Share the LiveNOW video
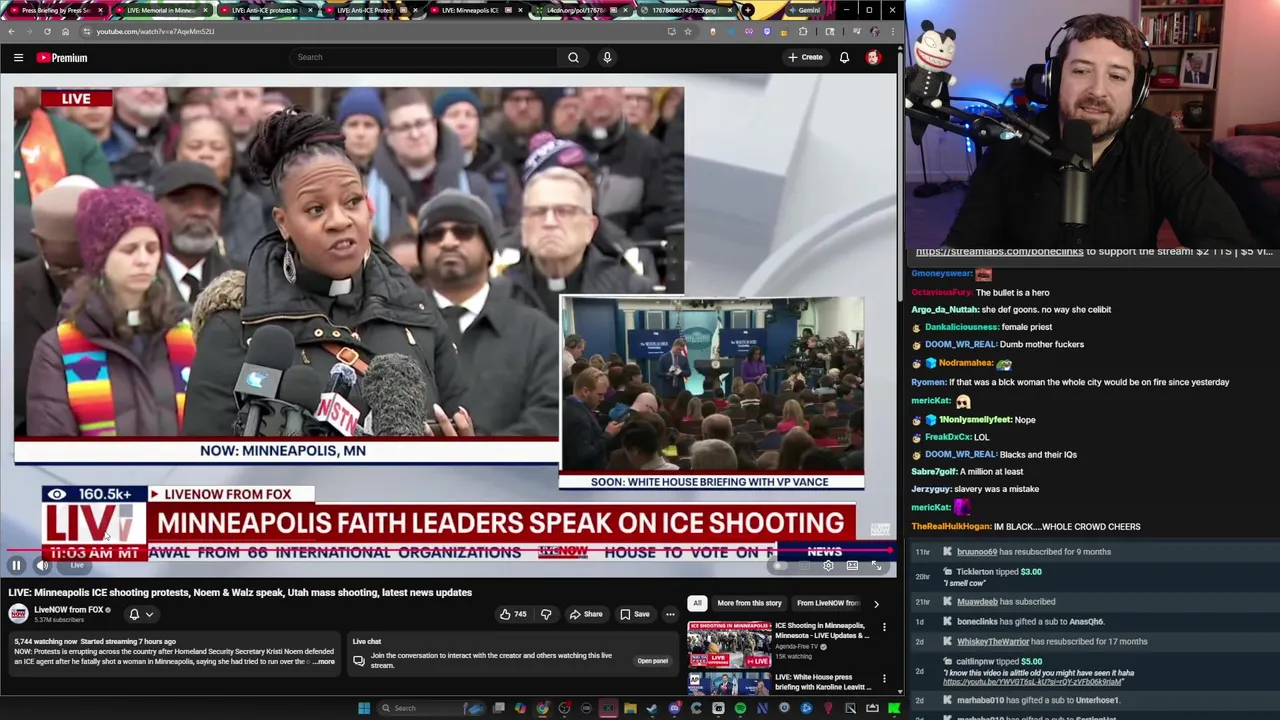 point(586,614)
